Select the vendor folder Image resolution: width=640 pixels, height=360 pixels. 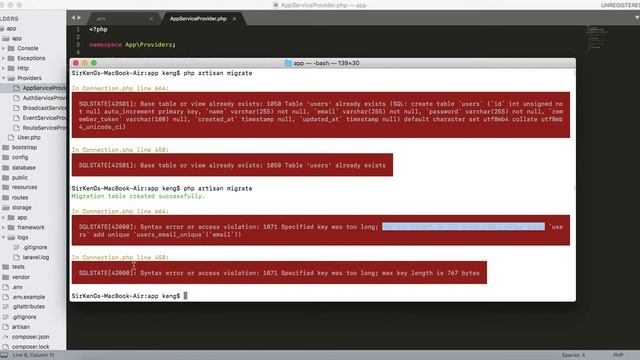tap(20, 277)
